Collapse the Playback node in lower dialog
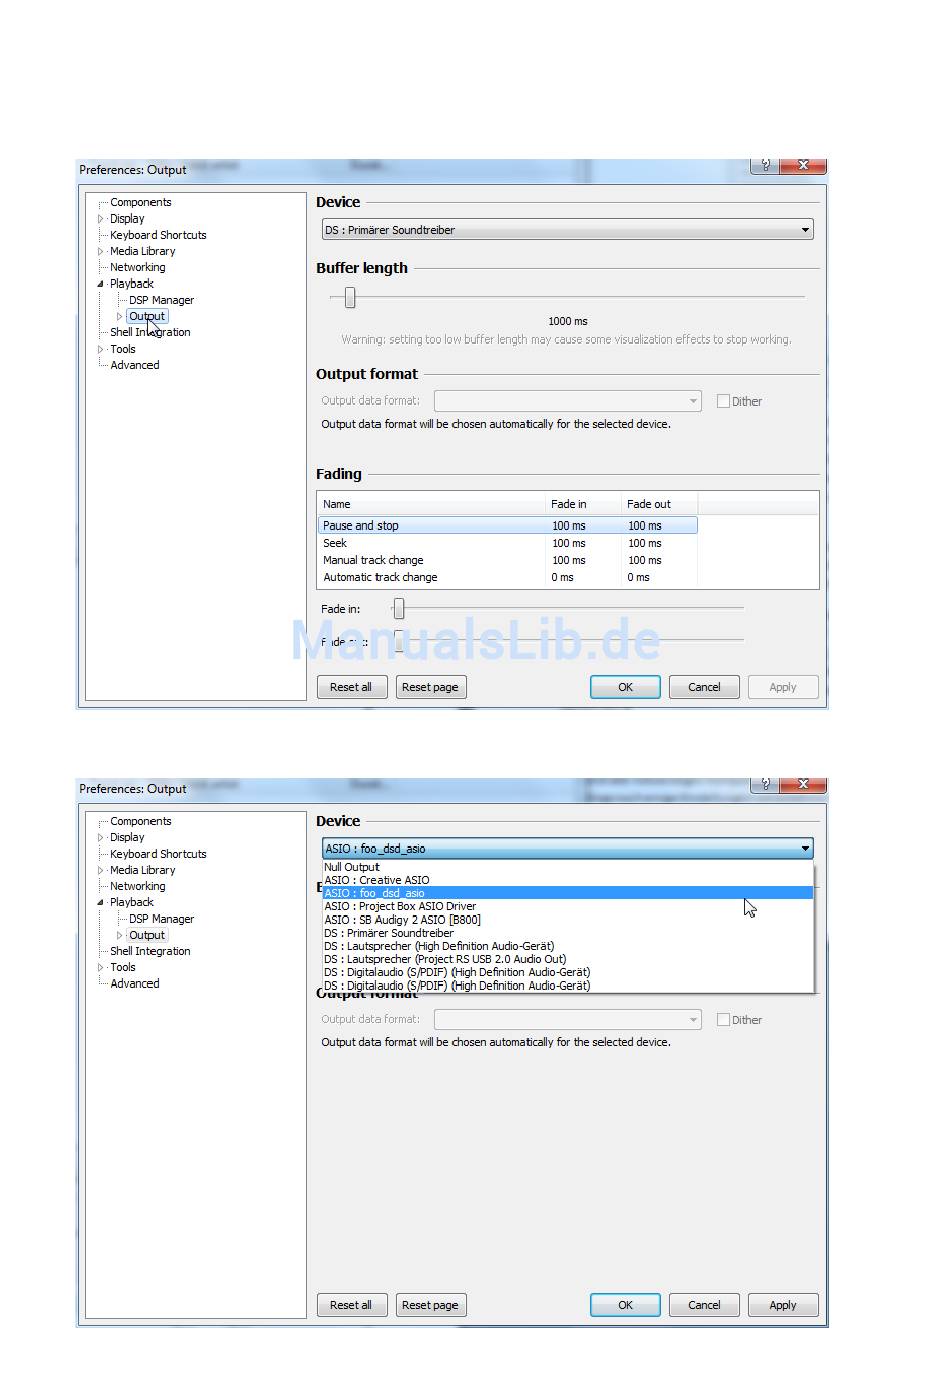This screenshot has width=950, height=1387. coord(101,903)
